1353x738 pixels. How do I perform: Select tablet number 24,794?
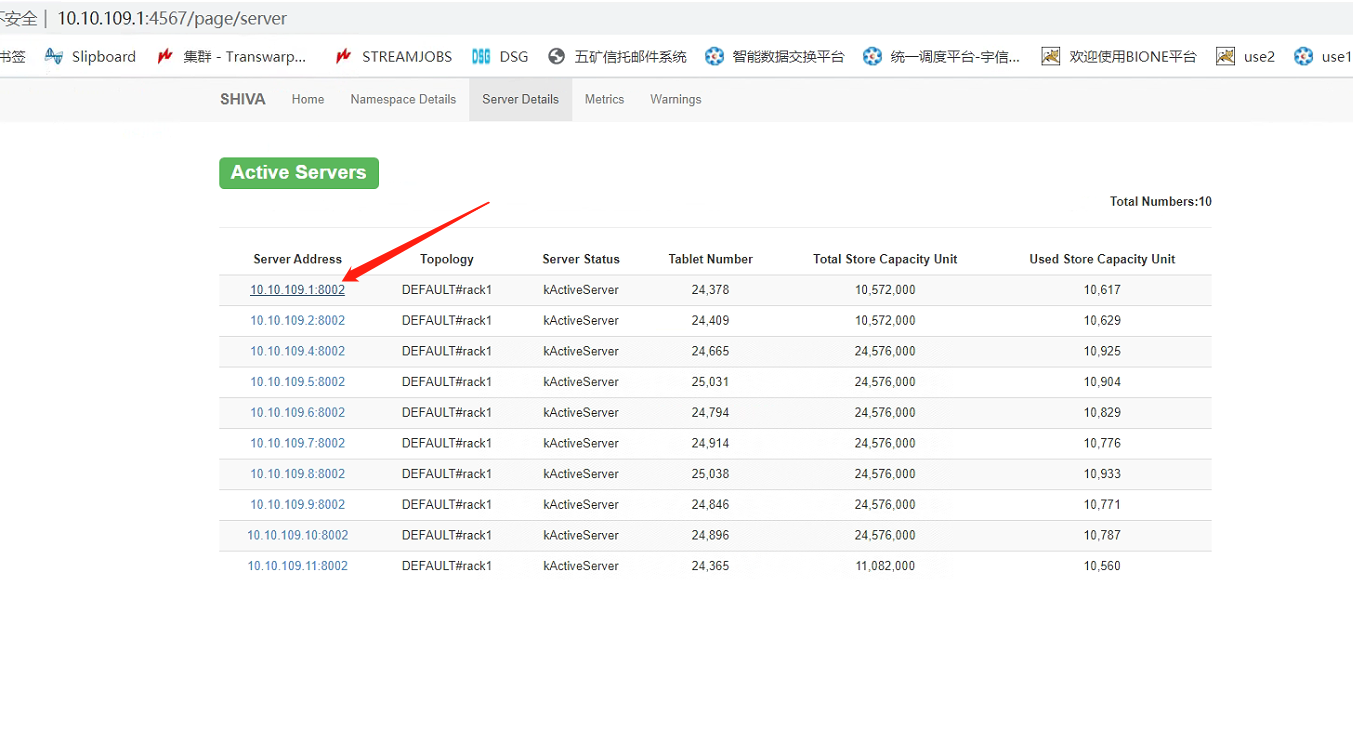(x=710, y=412)
